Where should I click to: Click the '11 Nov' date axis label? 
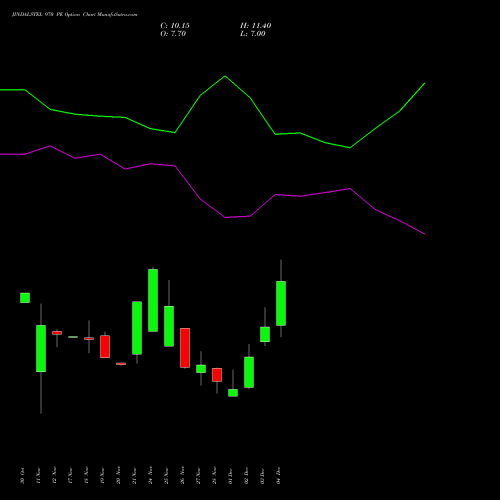click(x=38, y=476)
